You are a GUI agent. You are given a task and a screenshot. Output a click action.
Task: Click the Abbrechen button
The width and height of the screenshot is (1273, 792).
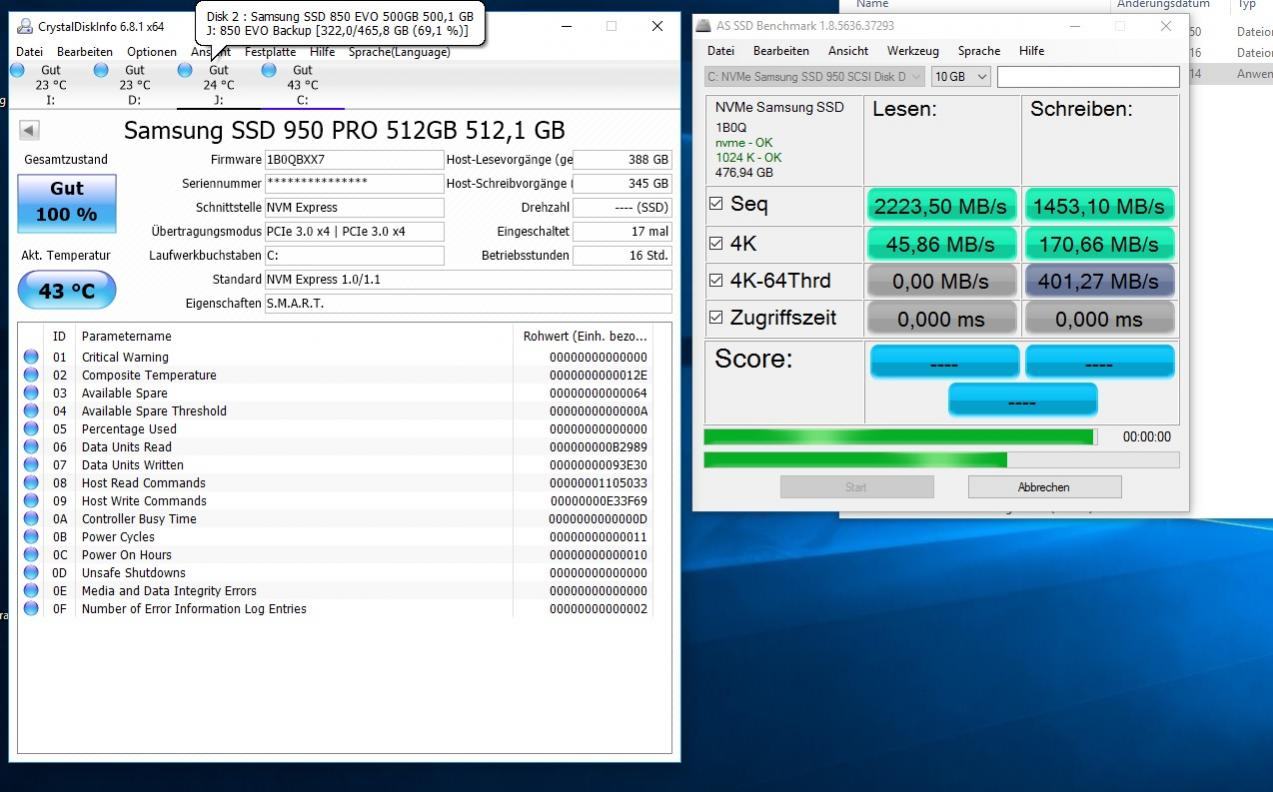[1044, 487]
